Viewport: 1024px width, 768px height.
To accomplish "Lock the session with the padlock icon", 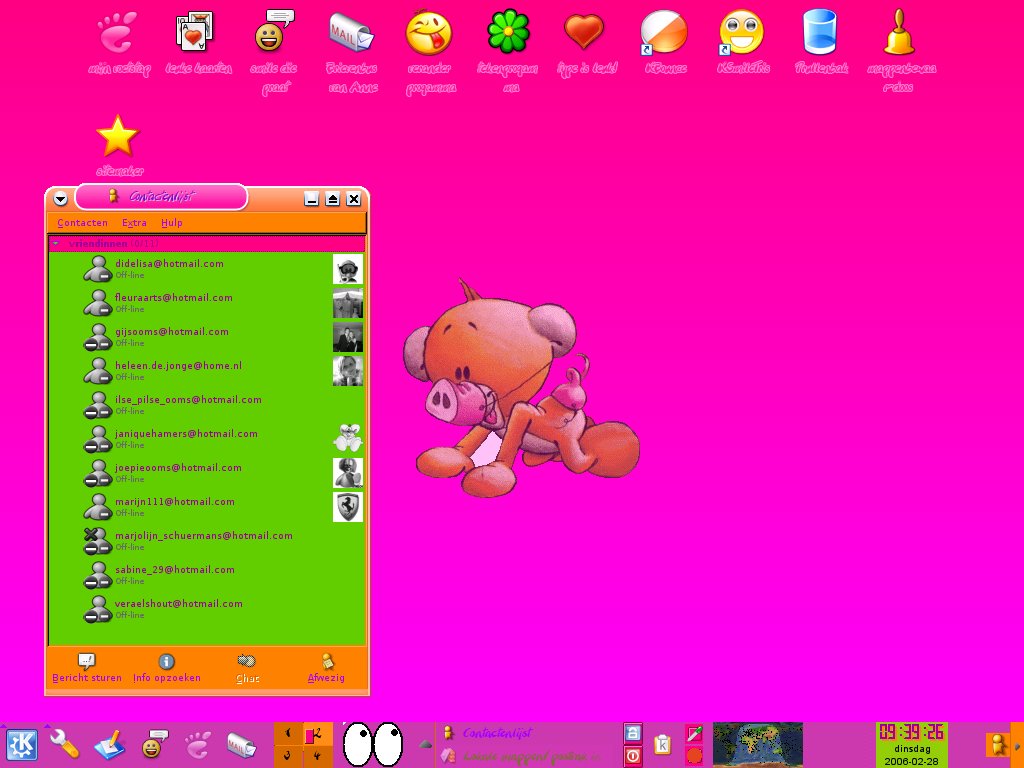I will (632, 733).
